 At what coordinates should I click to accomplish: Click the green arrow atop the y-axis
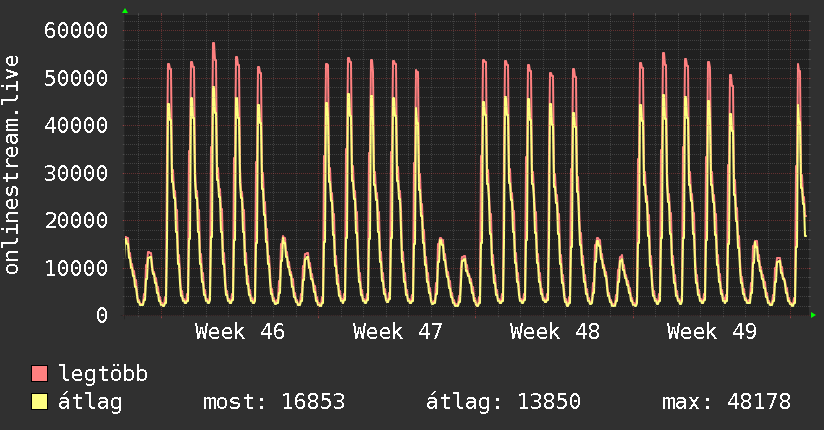coord(125,11)
